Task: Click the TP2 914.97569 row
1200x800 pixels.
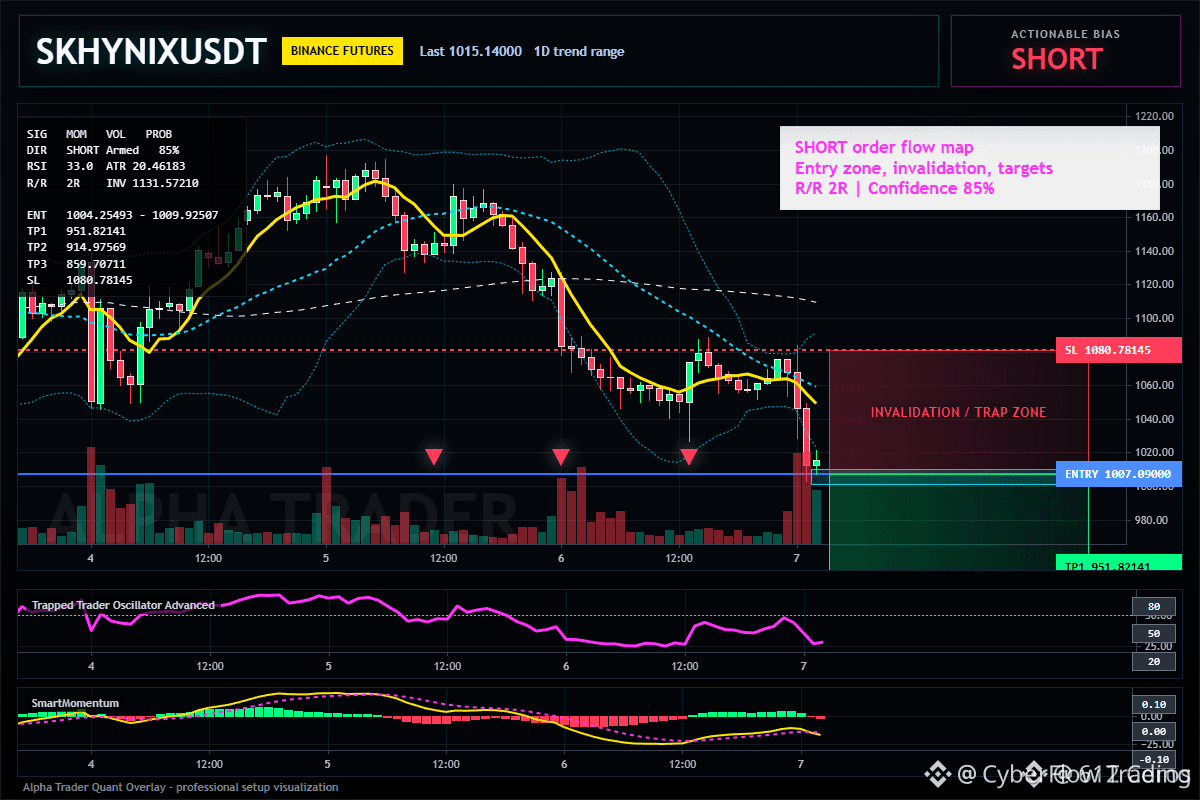Action: click(76, 247)
